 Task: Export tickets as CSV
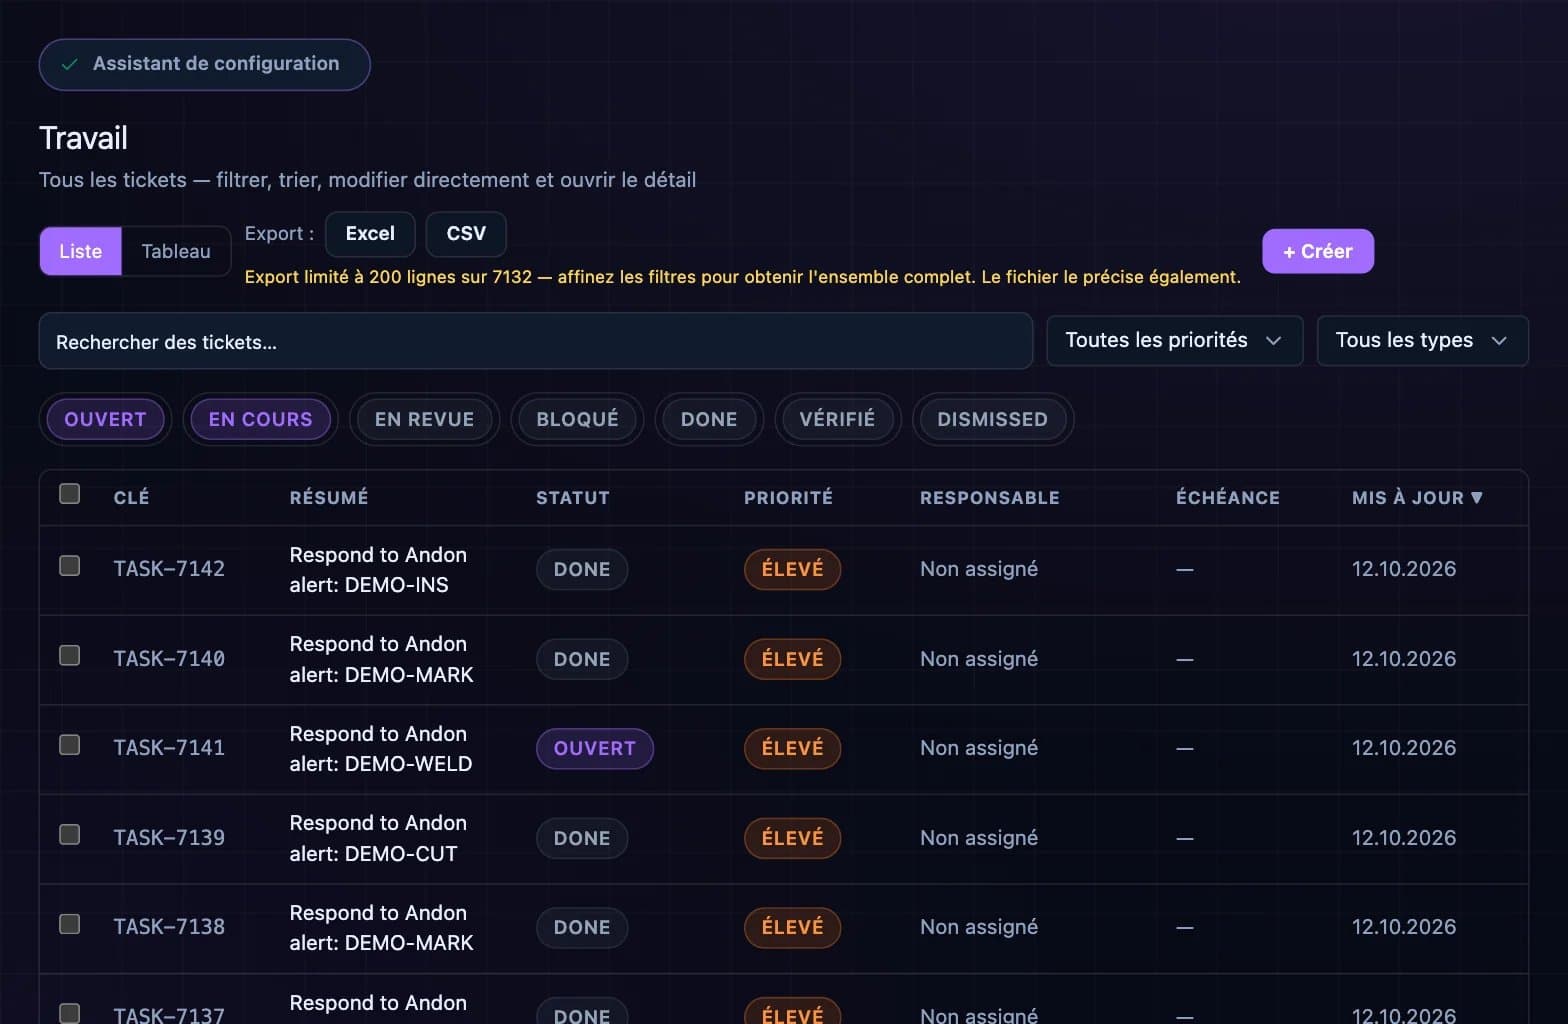466,234
